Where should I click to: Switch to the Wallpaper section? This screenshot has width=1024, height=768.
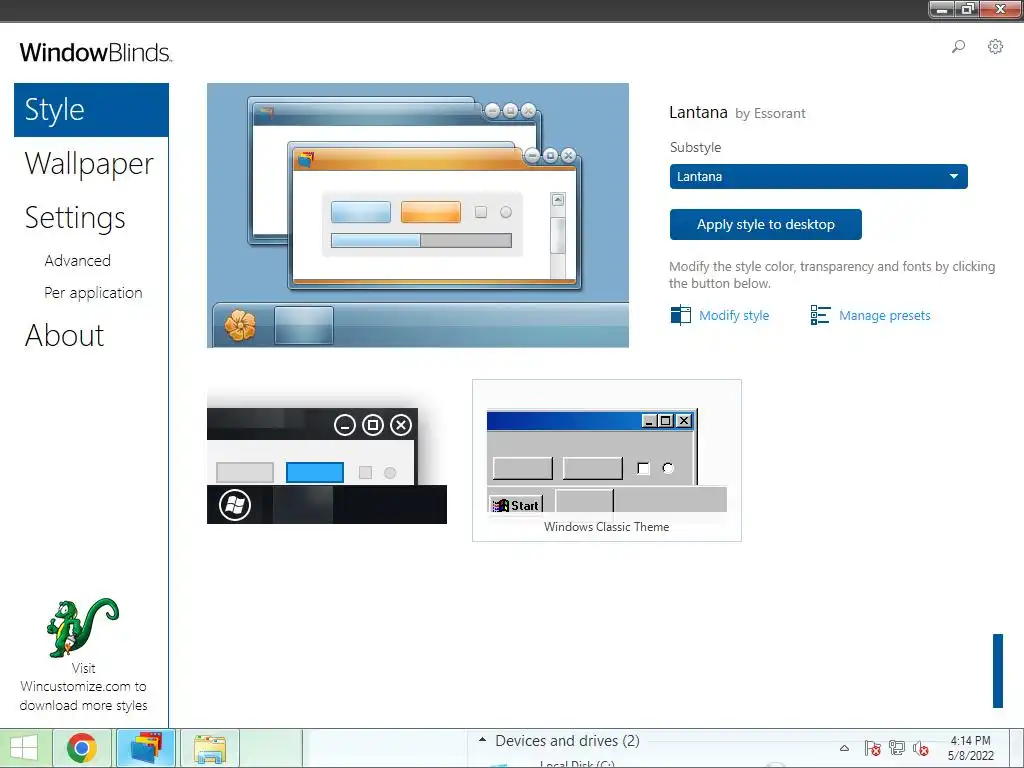point(89,164)
